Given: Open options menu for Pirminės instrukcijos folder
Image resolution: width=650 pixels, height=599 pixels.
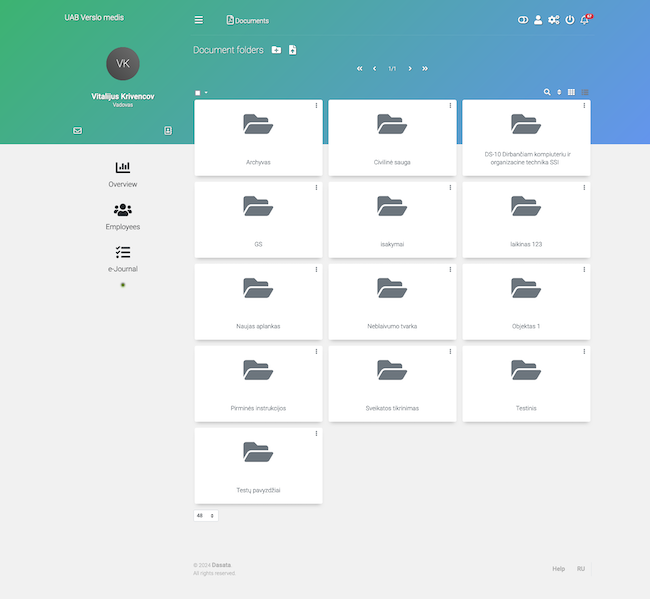Looking at the screenshot, I should [316, 352].
